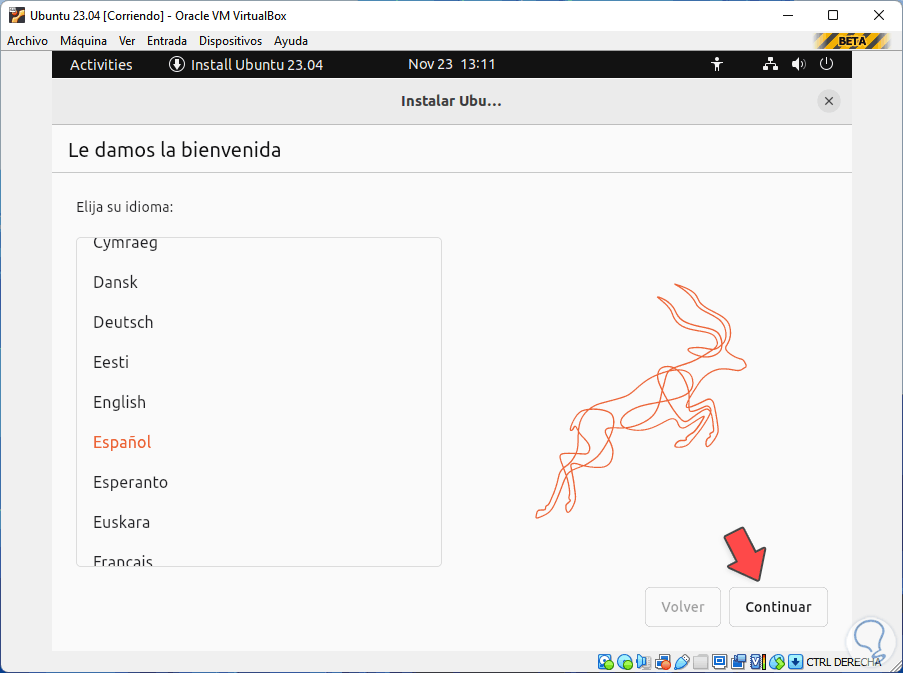Screen dimensions: 903x673
Task: Open Activities overview
Action: [x=101, y=64]
